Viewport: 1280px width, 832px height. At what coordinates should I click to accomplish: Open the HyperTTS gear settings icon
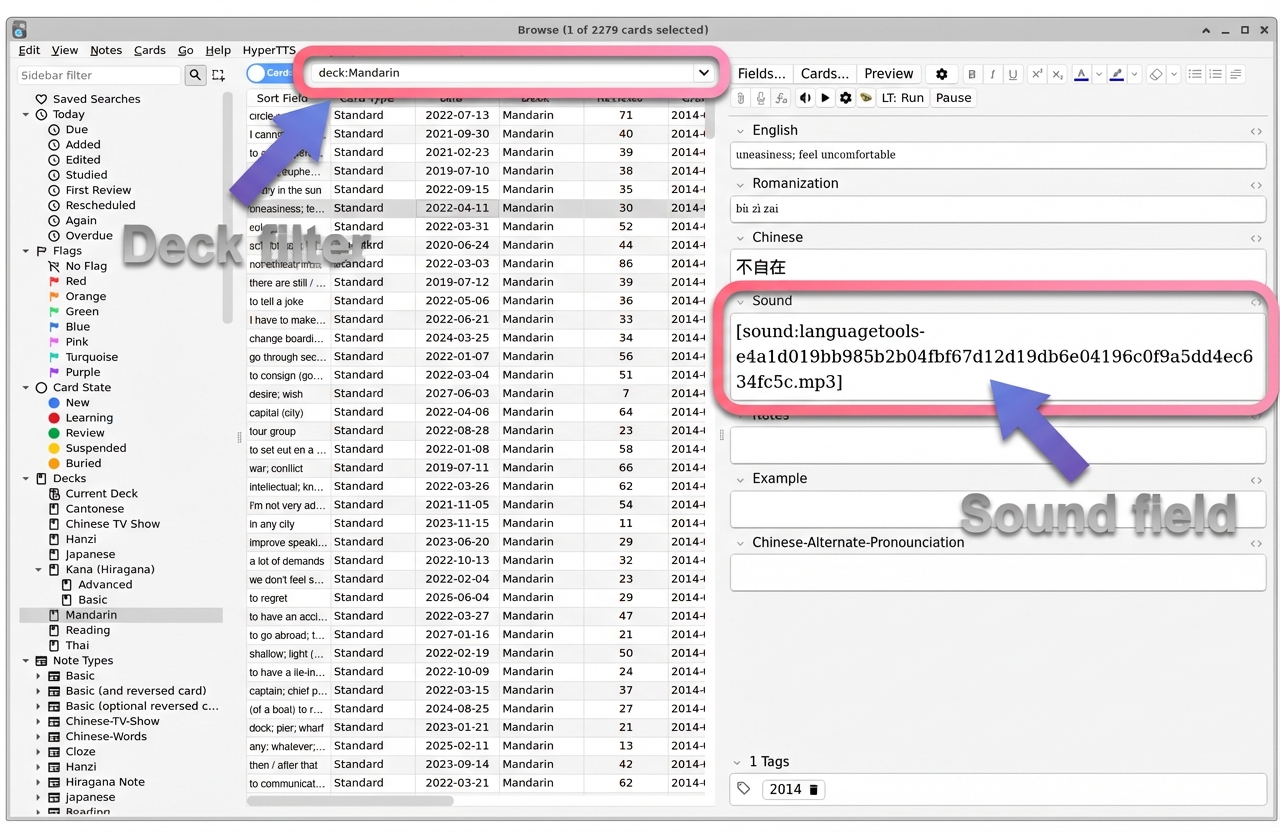846,97
